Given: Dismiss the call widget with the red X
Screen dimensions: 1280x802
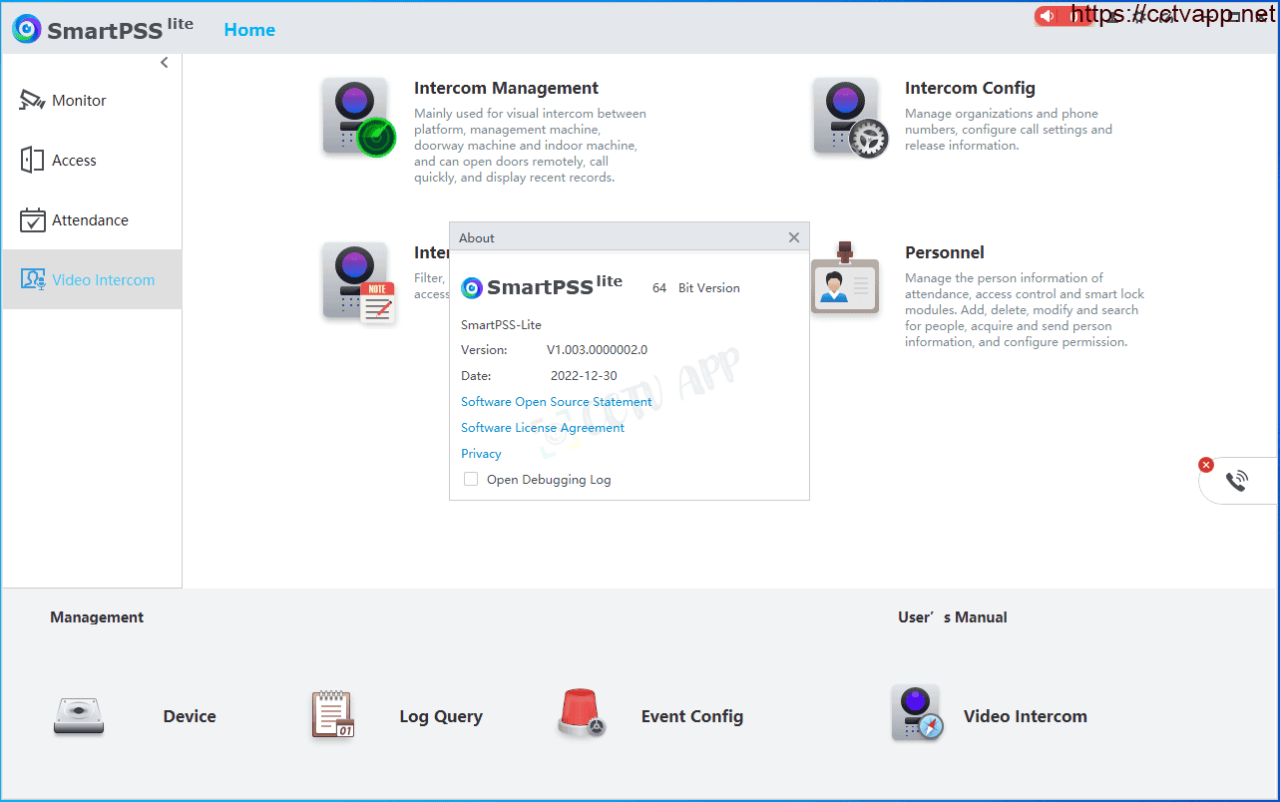Looking at the screenshot, I should pyautogui.click(x=1206, y=465).
